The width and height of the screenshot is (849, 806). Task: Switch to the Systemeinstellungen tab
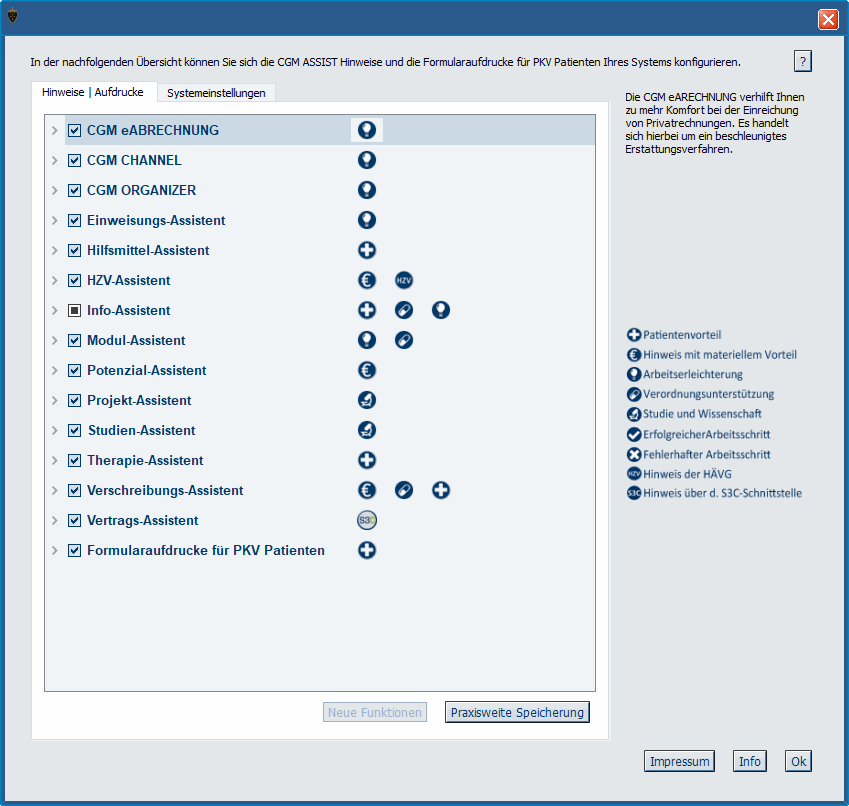pyautogui.click(x=216, y=93)
